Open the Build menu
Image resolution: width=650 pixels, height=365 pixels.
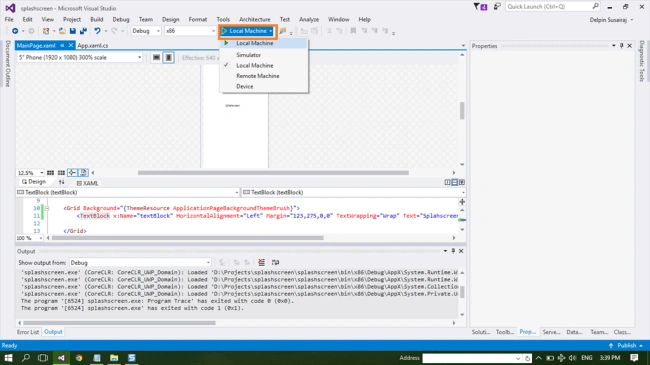pyautogui.click(x=97, y=19)
